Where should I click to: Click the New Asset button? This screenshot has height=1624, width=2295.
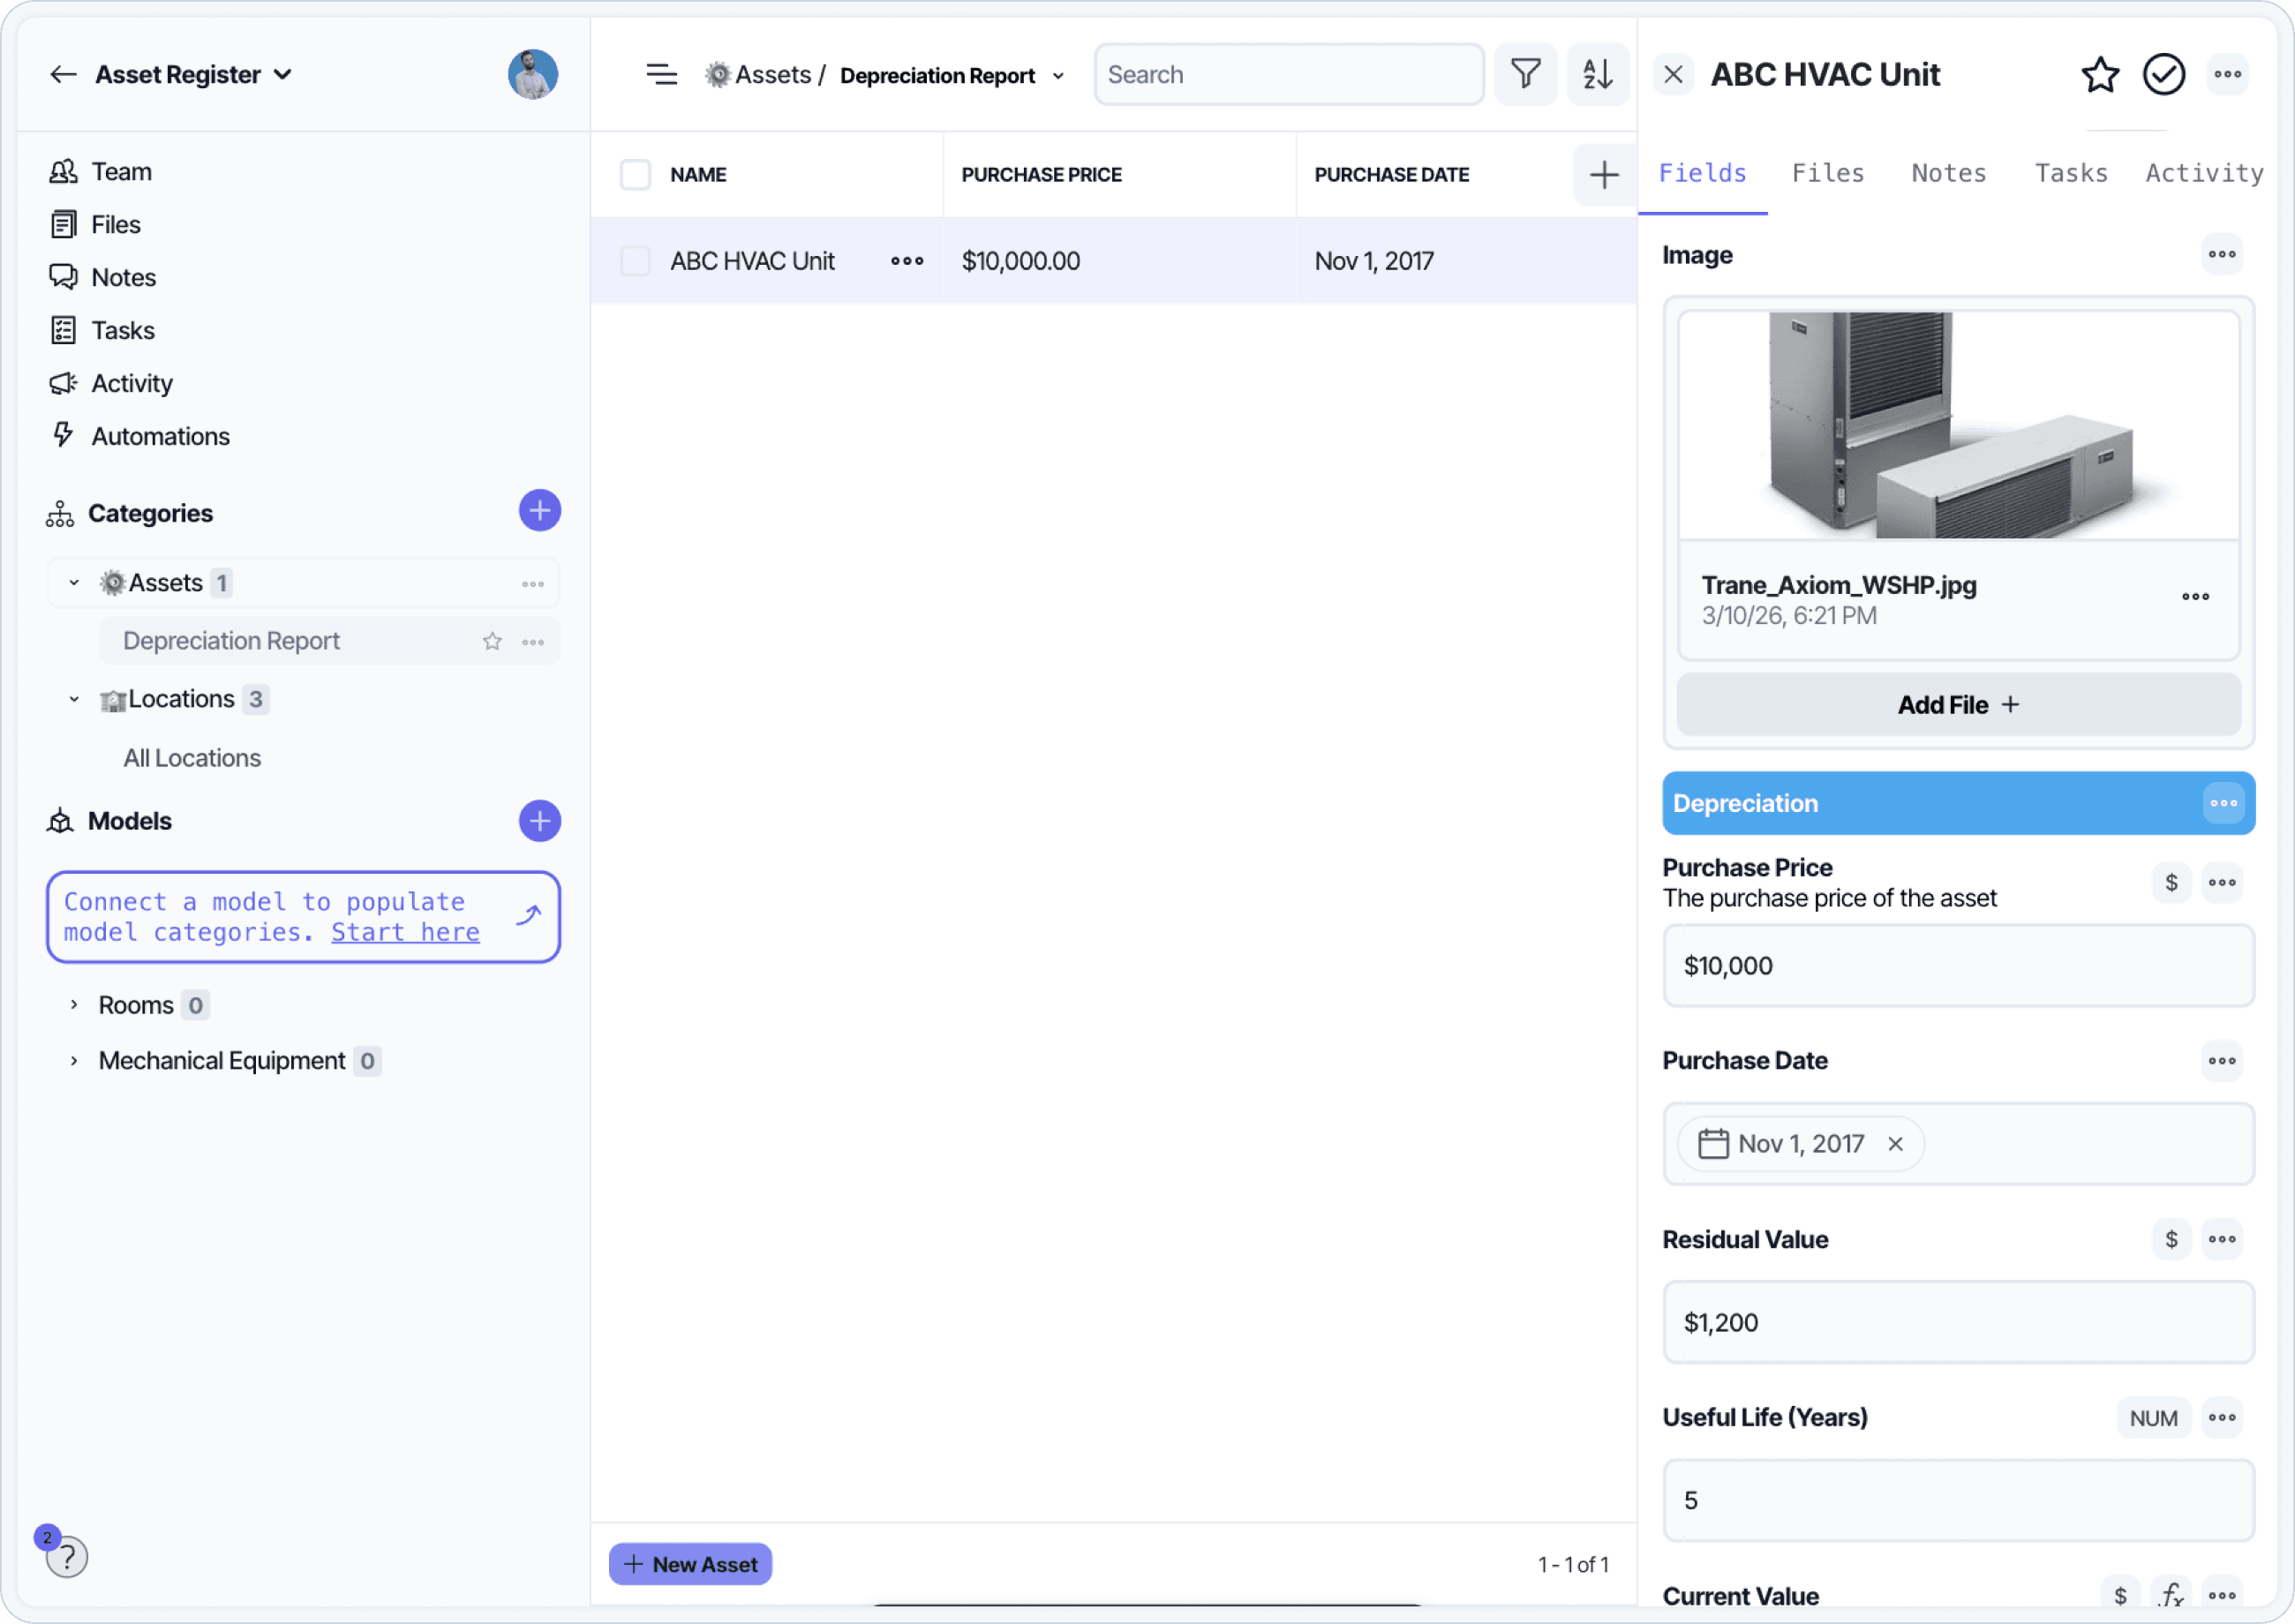coord(690,1564)
